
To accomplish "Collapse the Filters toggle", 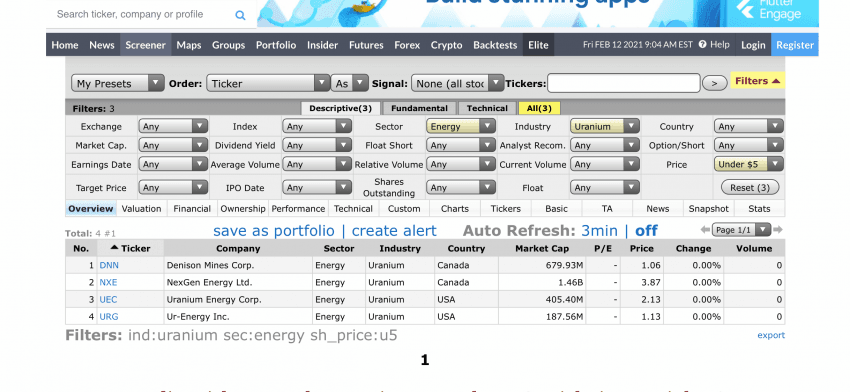I will pos(757,81).
